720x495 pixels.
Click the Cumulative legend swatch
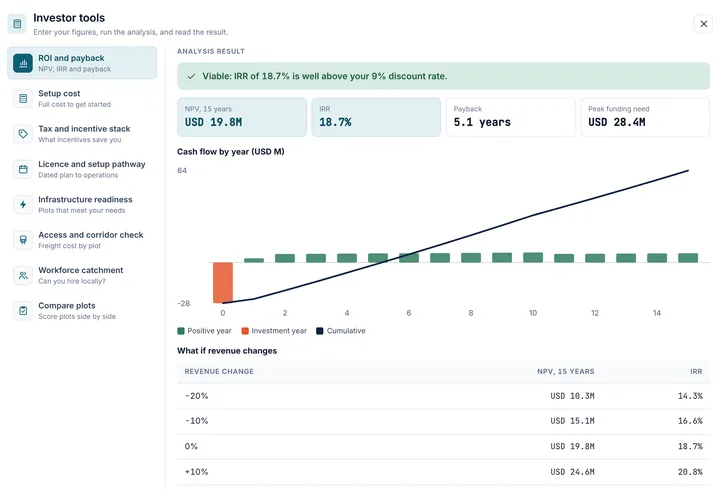(320, 331)
